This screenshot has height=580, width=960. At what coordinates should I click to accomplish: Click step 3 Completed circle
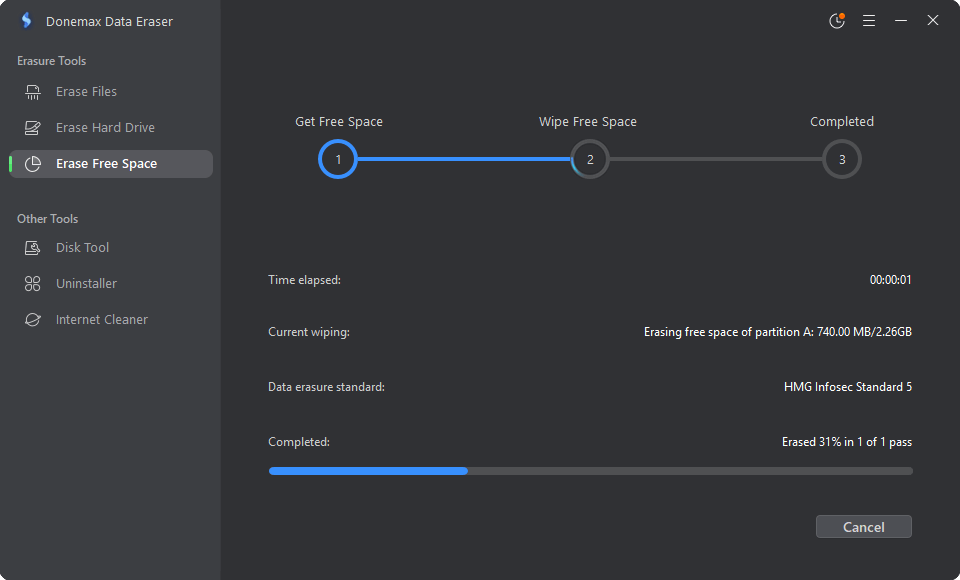[x=842, y=159]
